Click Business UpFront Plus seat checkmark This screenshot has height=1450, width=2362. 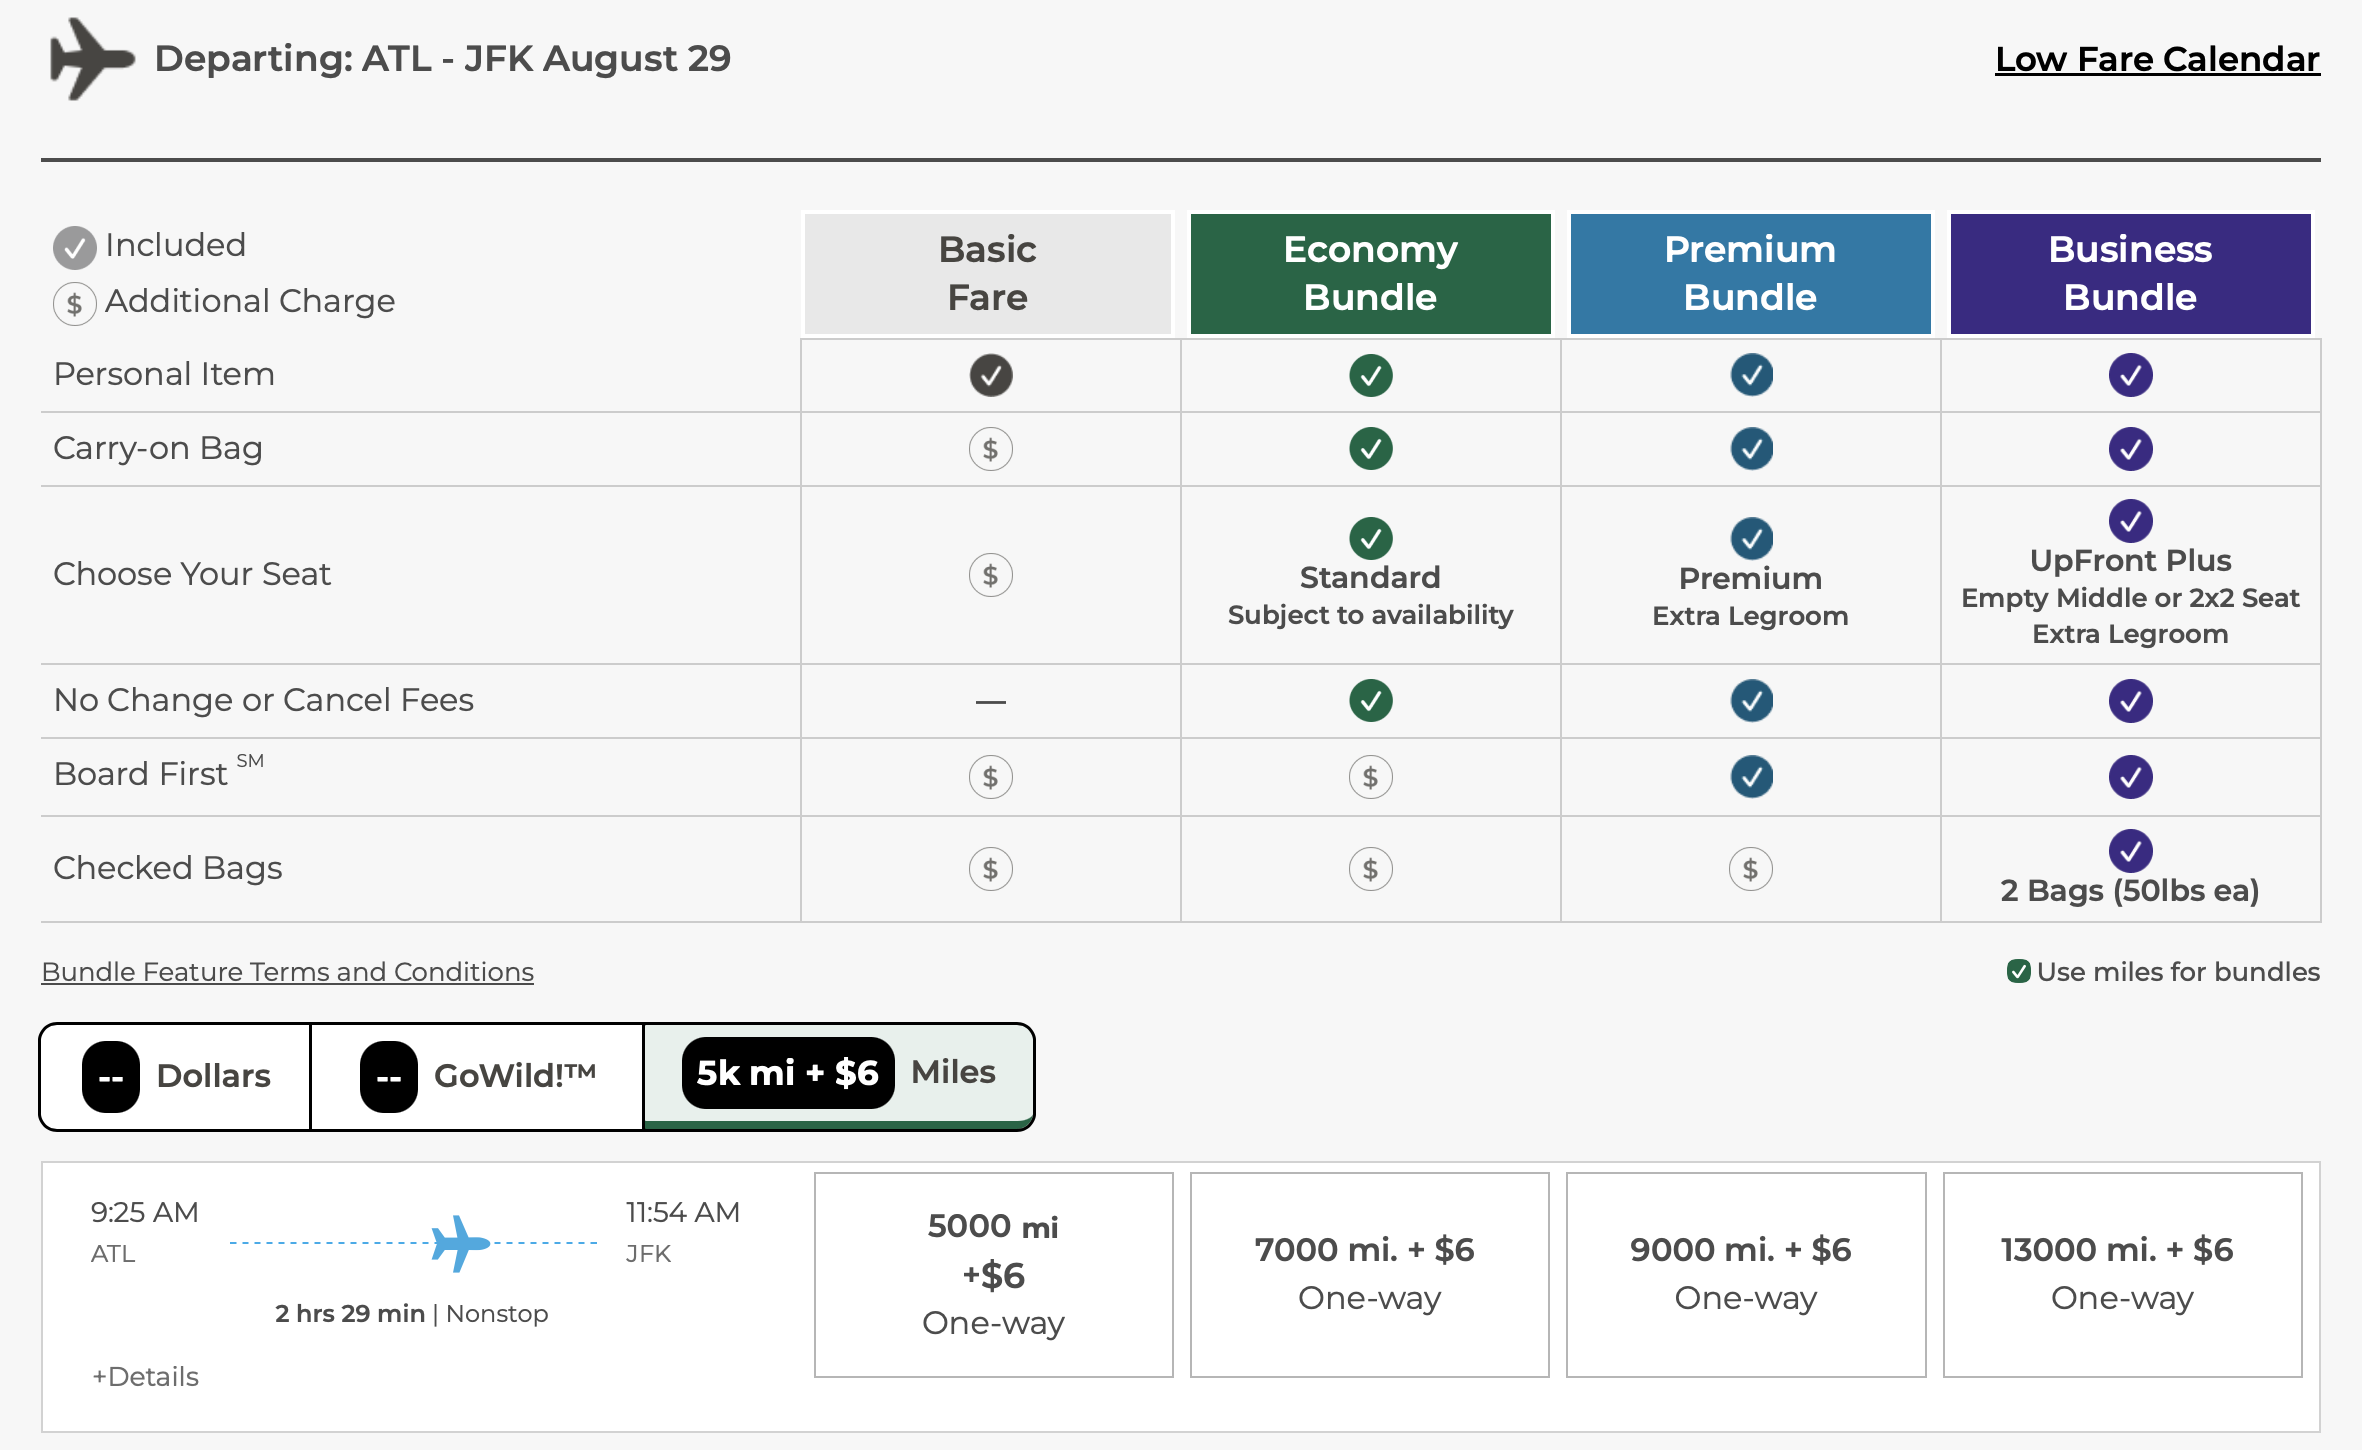[x=2131, y=520]
